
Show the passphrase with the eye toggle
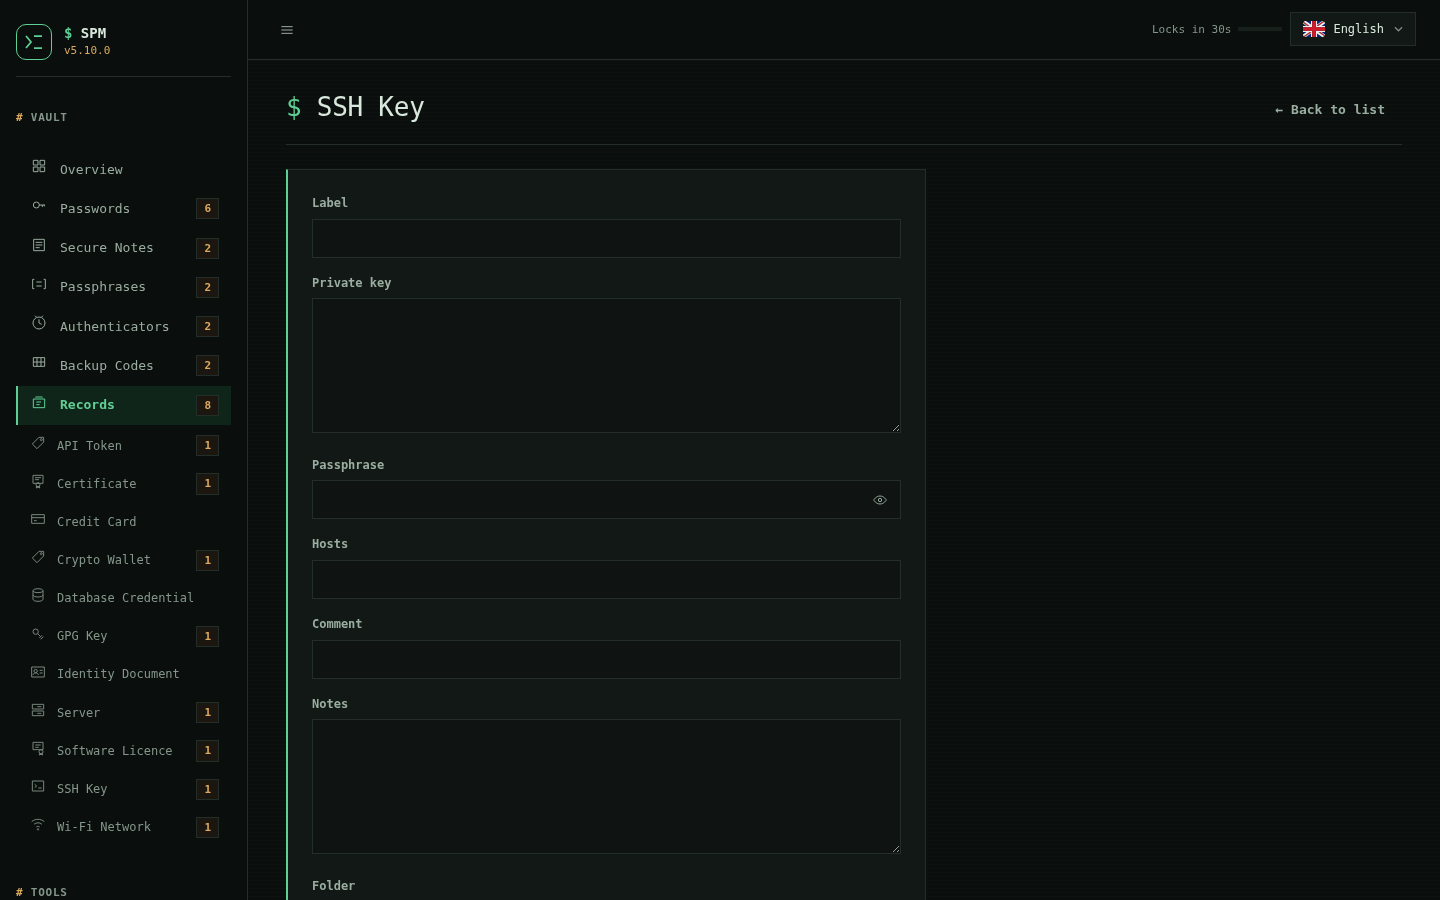pos(880,500)
